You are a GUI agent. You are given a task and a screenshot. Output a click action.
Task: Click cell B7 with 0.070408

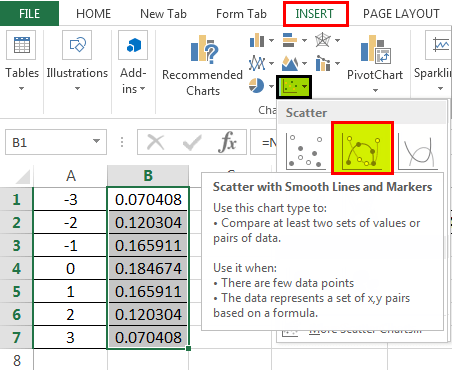click(x=148, y=337)
